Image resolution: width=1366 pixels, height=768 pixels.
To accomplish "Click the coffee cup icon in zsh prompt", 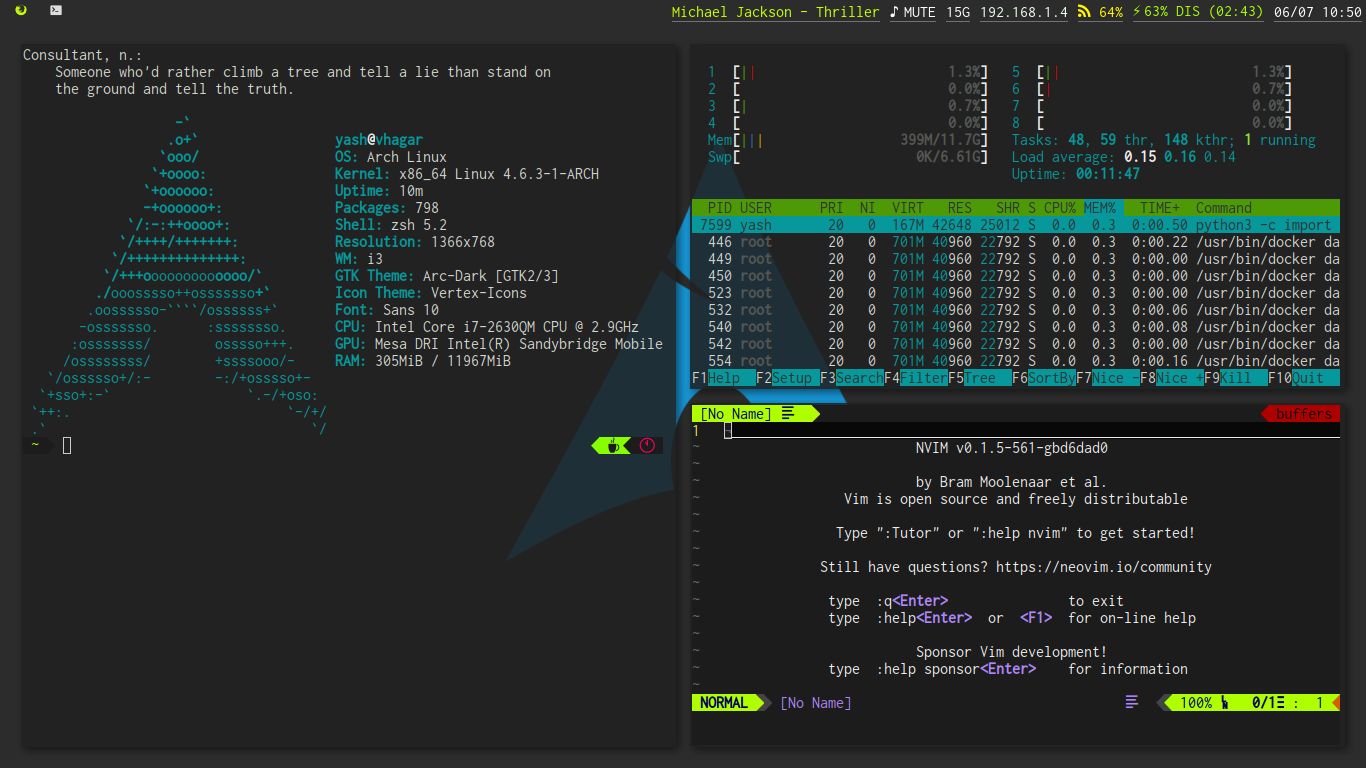I will pos(613,445).
